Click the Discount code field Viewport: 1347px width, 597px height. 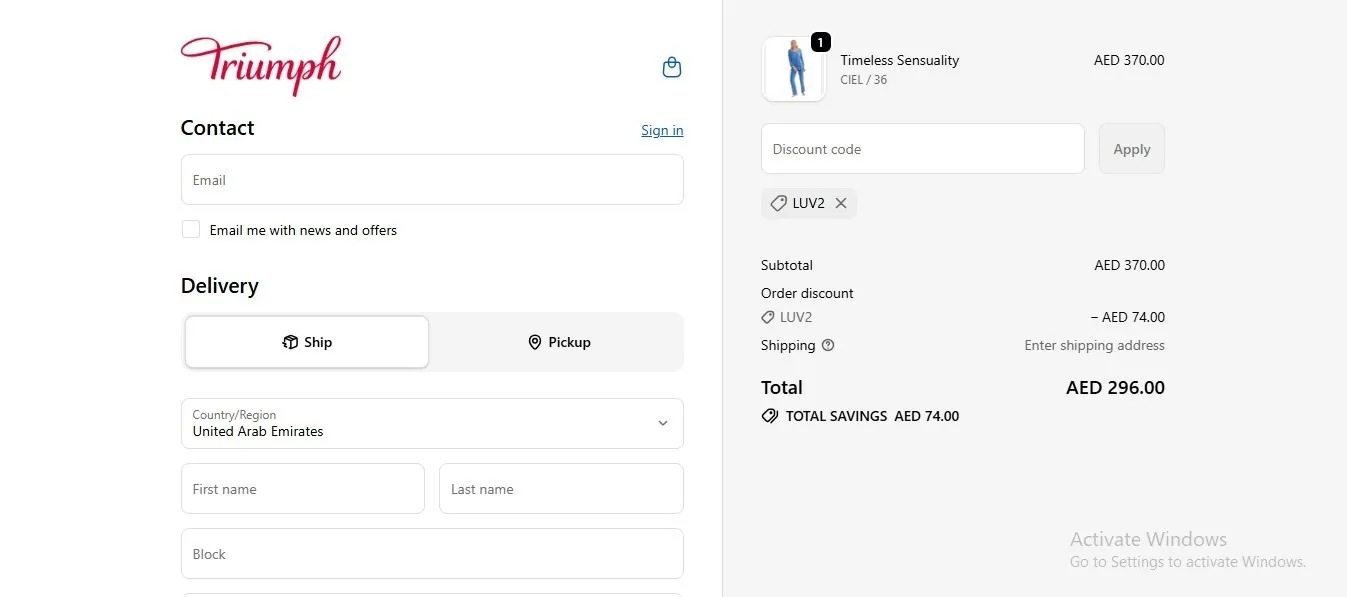[923, 149]
